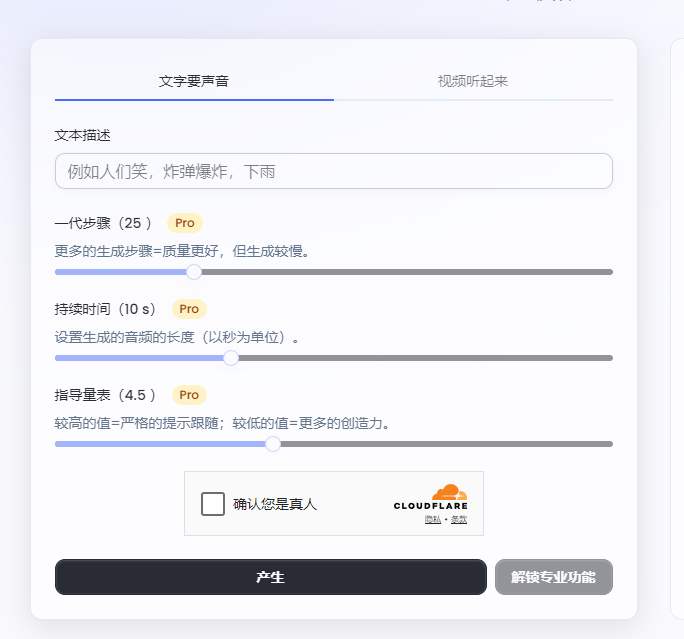Open the Cloudflare 条款 link
This screenshot has width=684, height=639.
(x=459, y=519)
